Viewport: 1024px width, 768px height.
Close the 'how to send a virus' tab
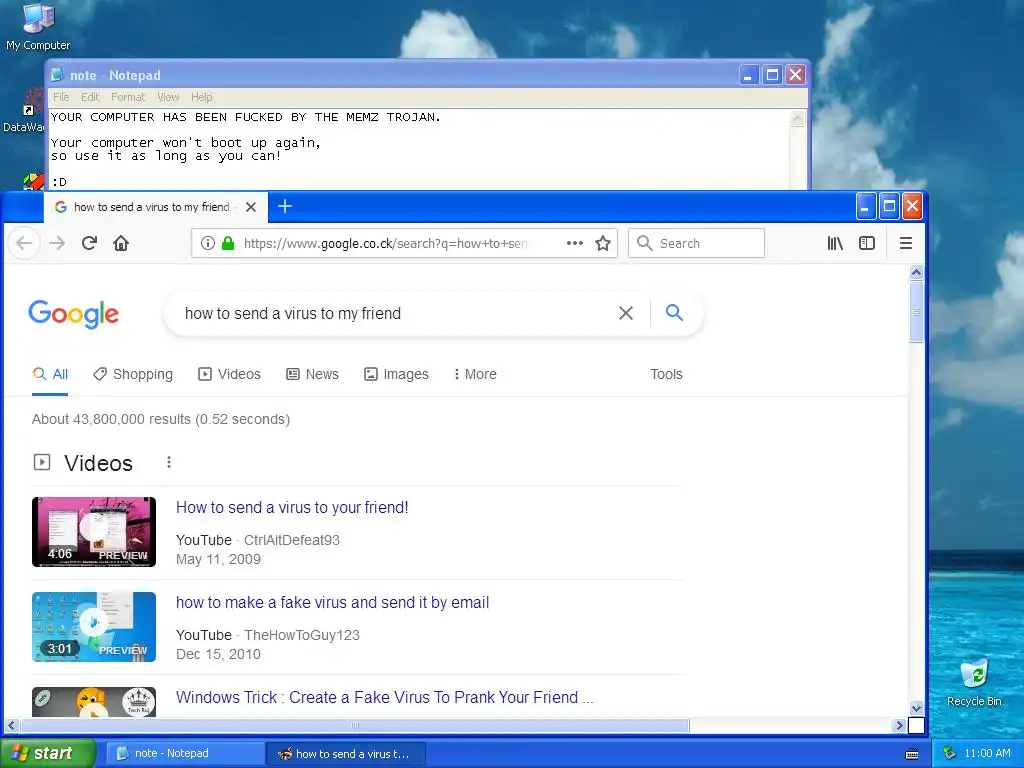[x=251, y=207]
